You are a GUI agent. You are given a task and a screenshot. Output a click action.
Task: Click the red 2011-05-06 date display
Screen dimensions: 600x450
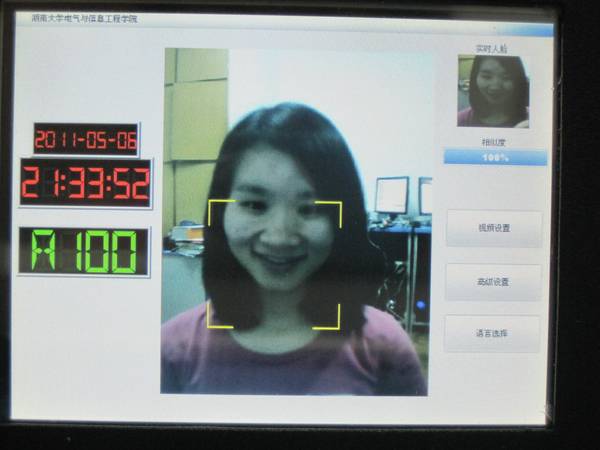point(86,139)
